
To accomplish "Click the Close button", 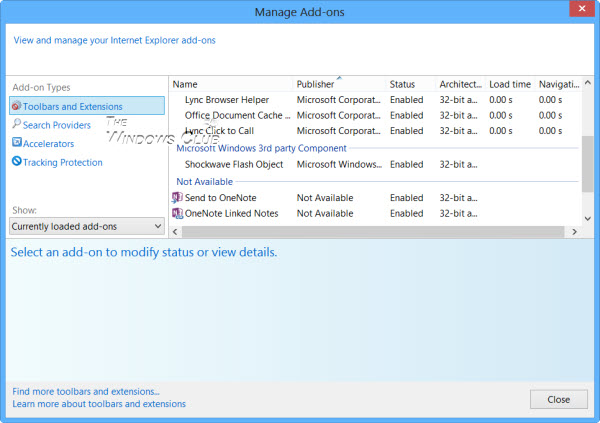I will pyautogui.click(x=559, y=399).
